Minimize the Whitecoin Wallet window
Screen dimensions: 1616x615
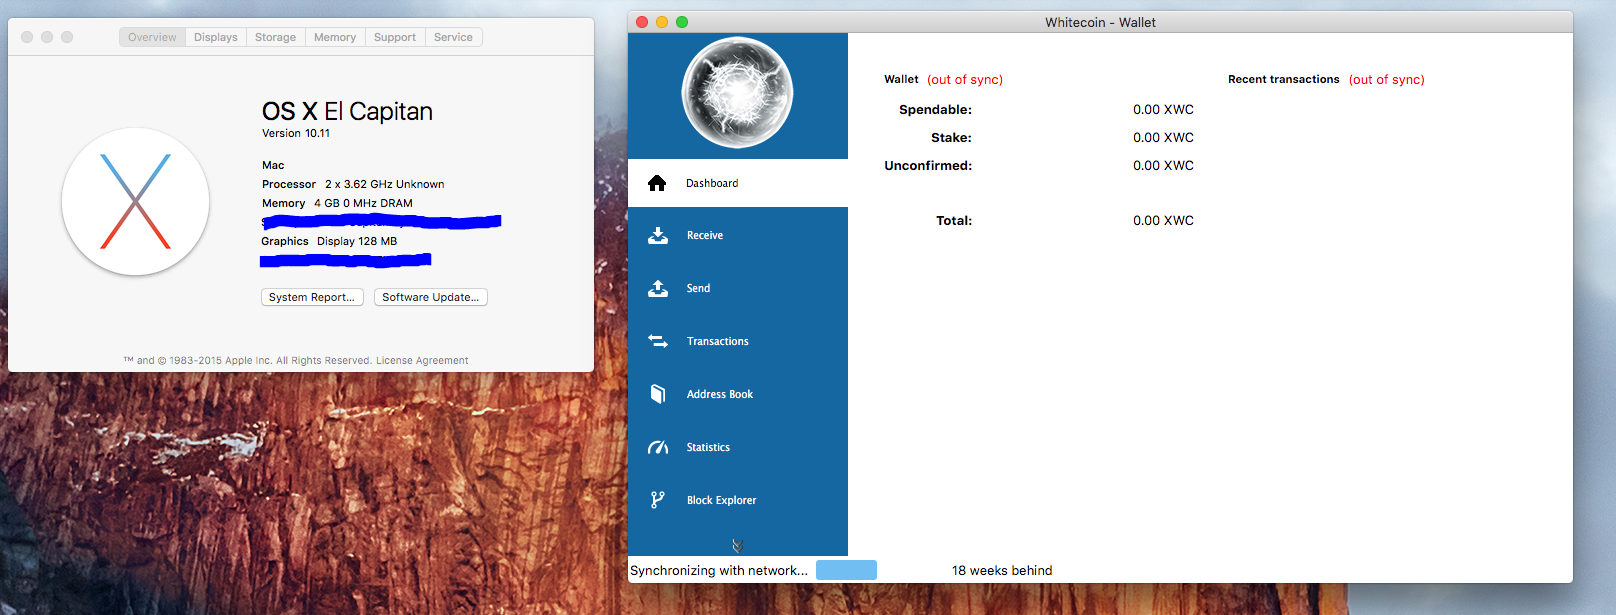pyautogui.click(x=662, y=22)
